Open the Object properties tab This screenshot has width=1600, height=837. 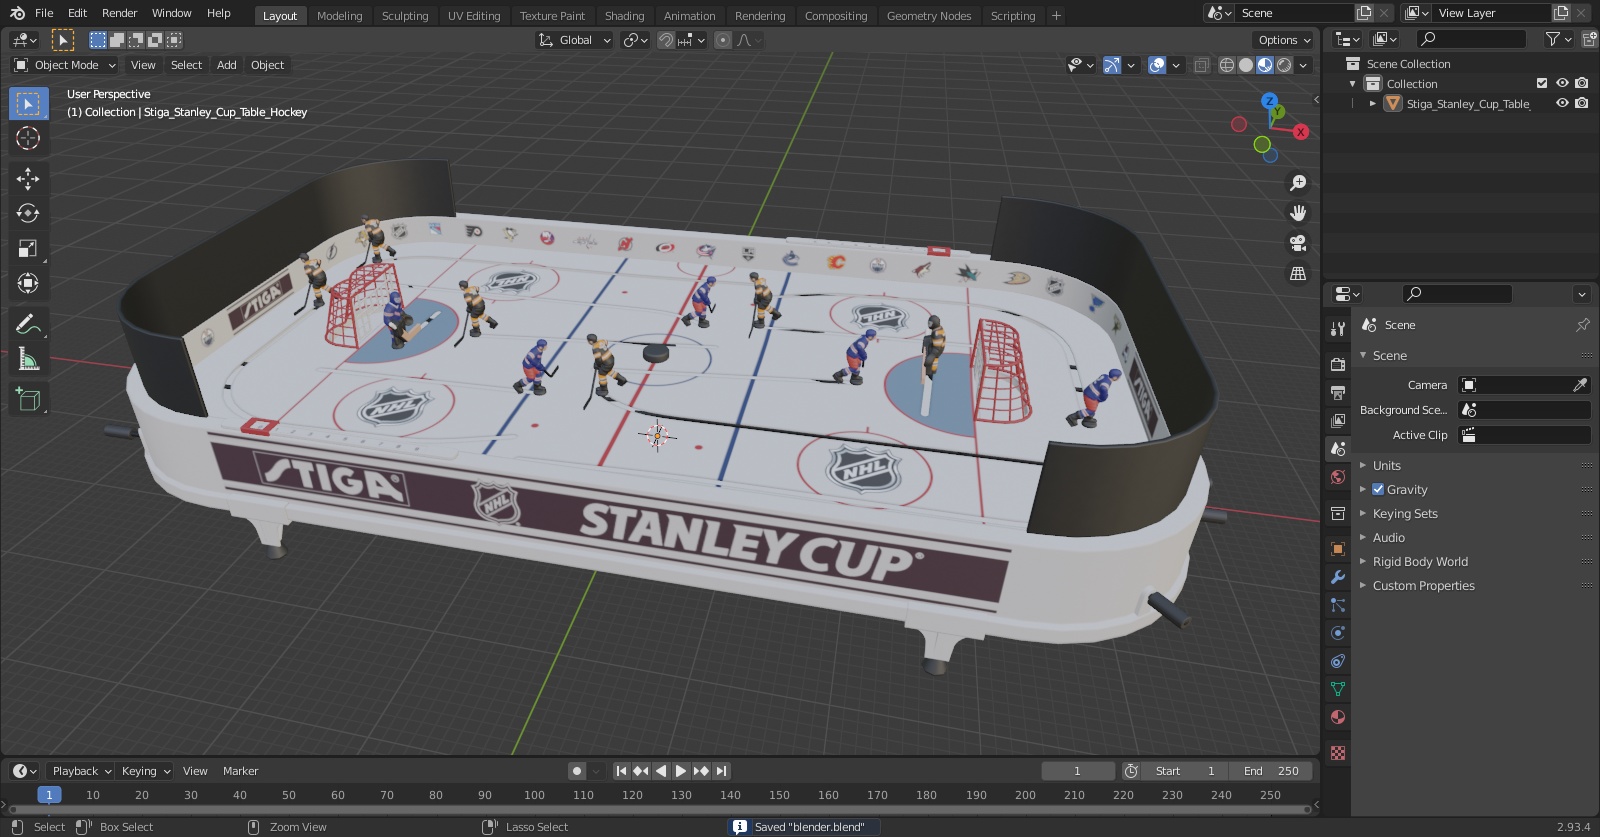pyautogui.click(x=1338, y=549)
